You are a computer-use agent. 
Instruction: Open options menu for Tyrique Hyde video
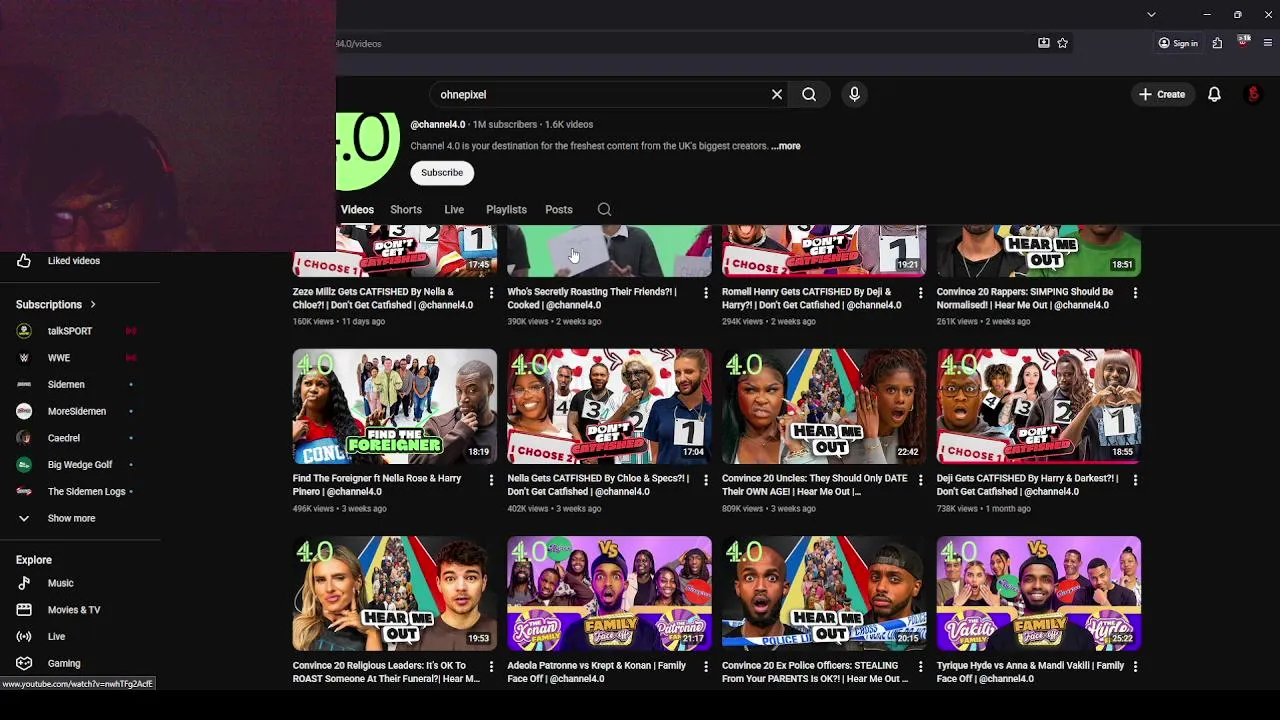click(x=1135, y=667)
